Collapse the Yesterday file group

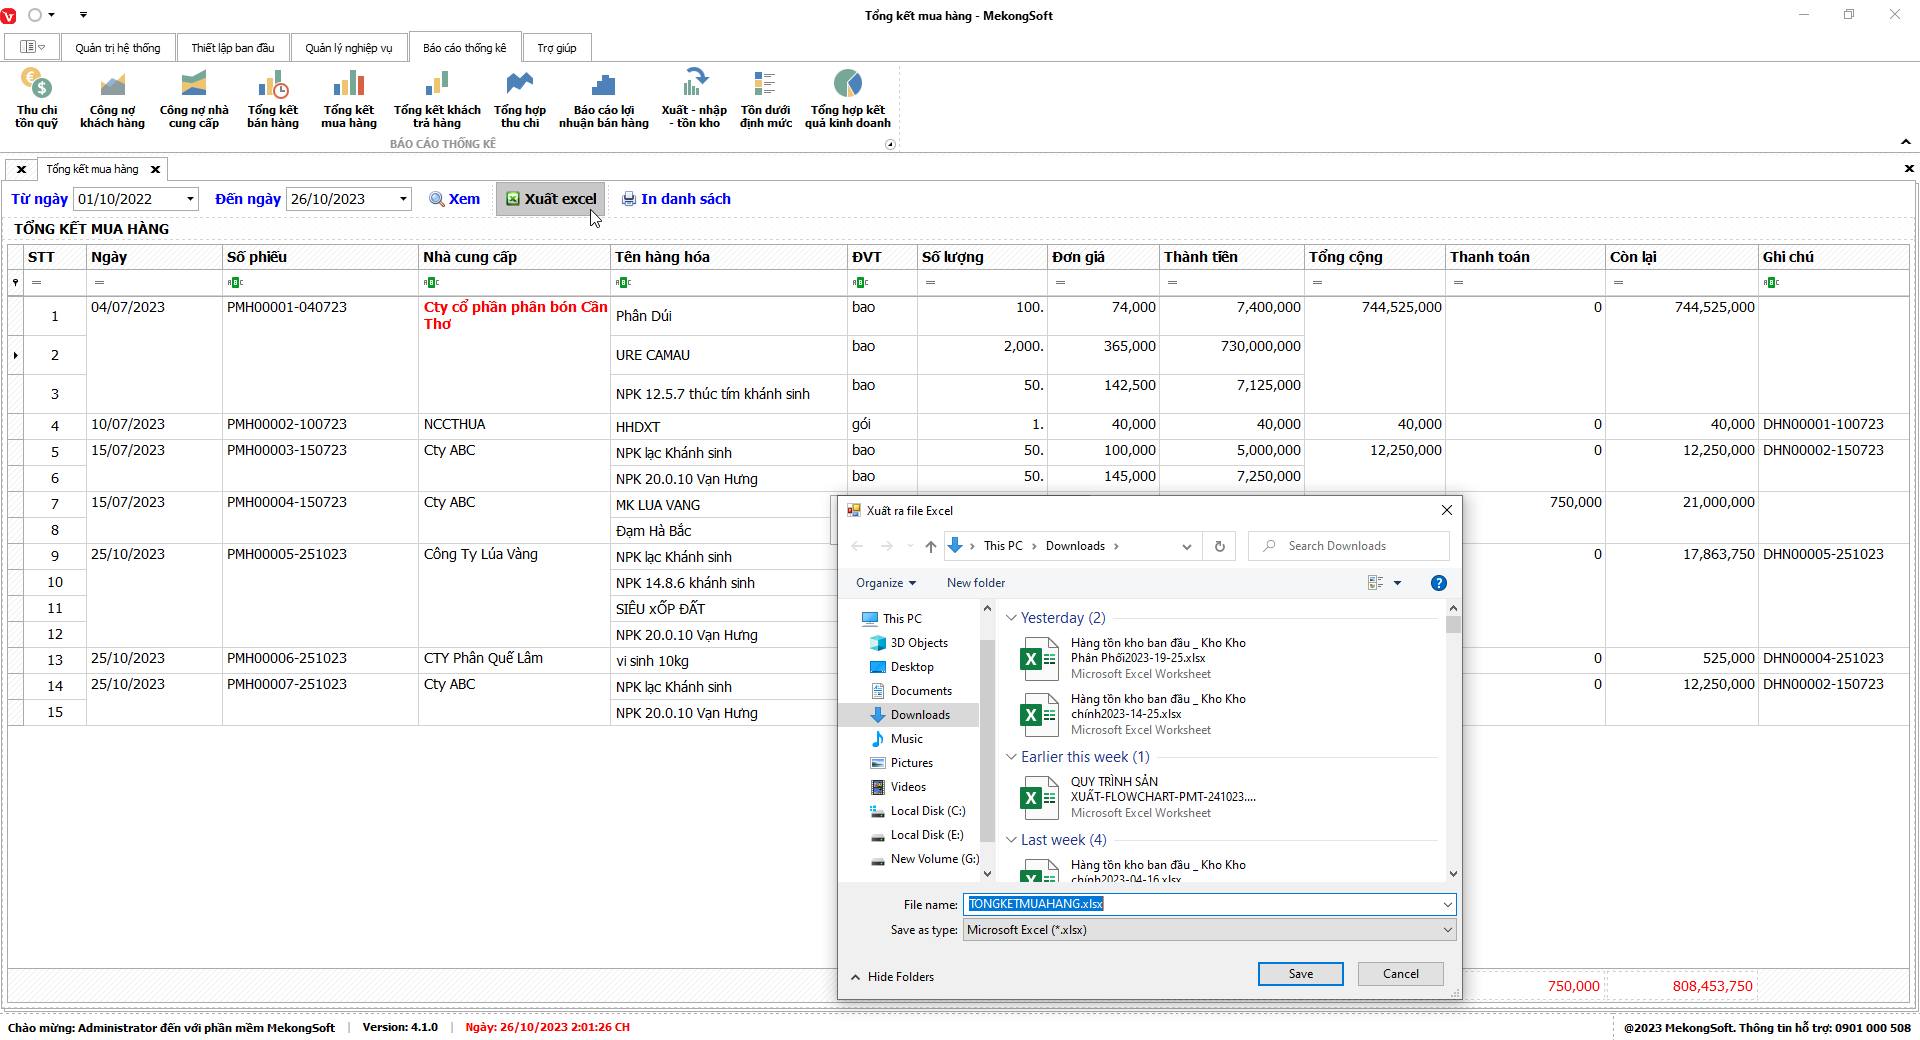point(1011,618)
